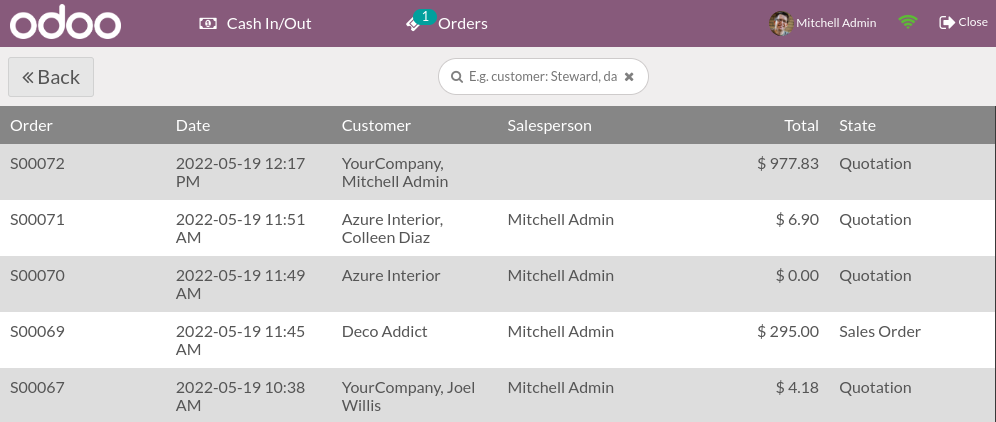The image size is (996, 422).
Task: Click the Total column header
Action: (x=801, y=126)
